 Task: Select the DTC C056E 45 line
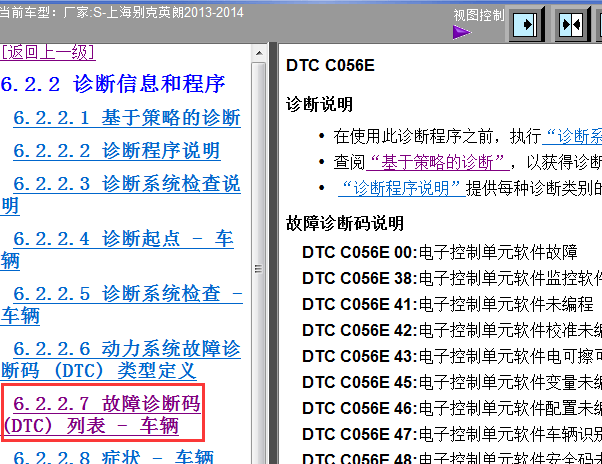pyautogui.click(x=452, y=382)
